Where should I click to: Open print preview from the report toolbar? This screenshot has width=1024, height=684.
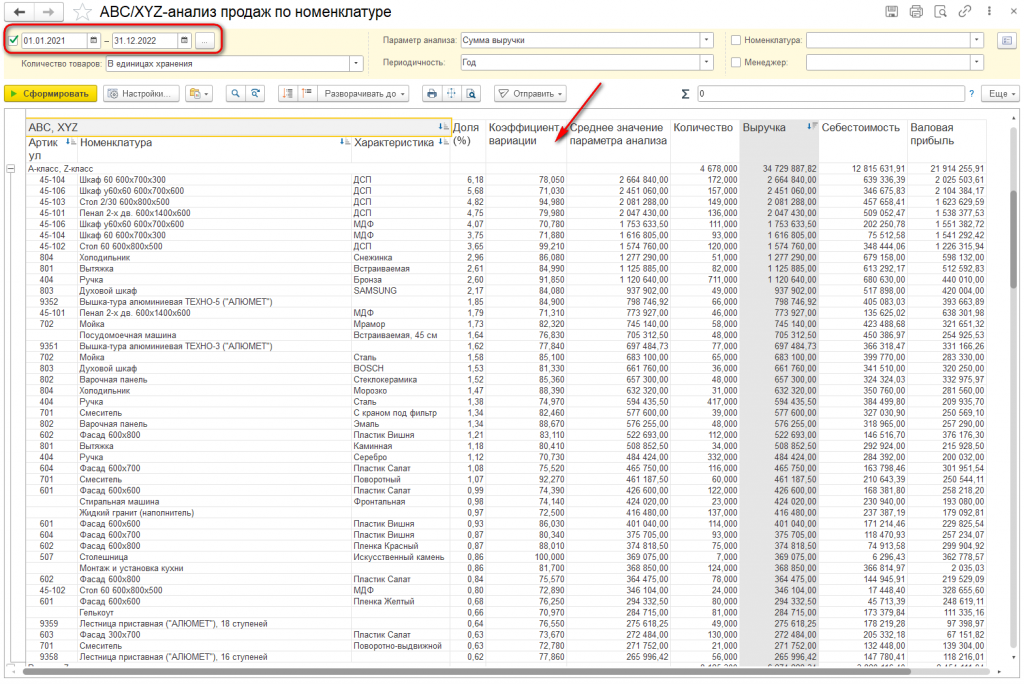pyautogui.click(x=471, y=94)
